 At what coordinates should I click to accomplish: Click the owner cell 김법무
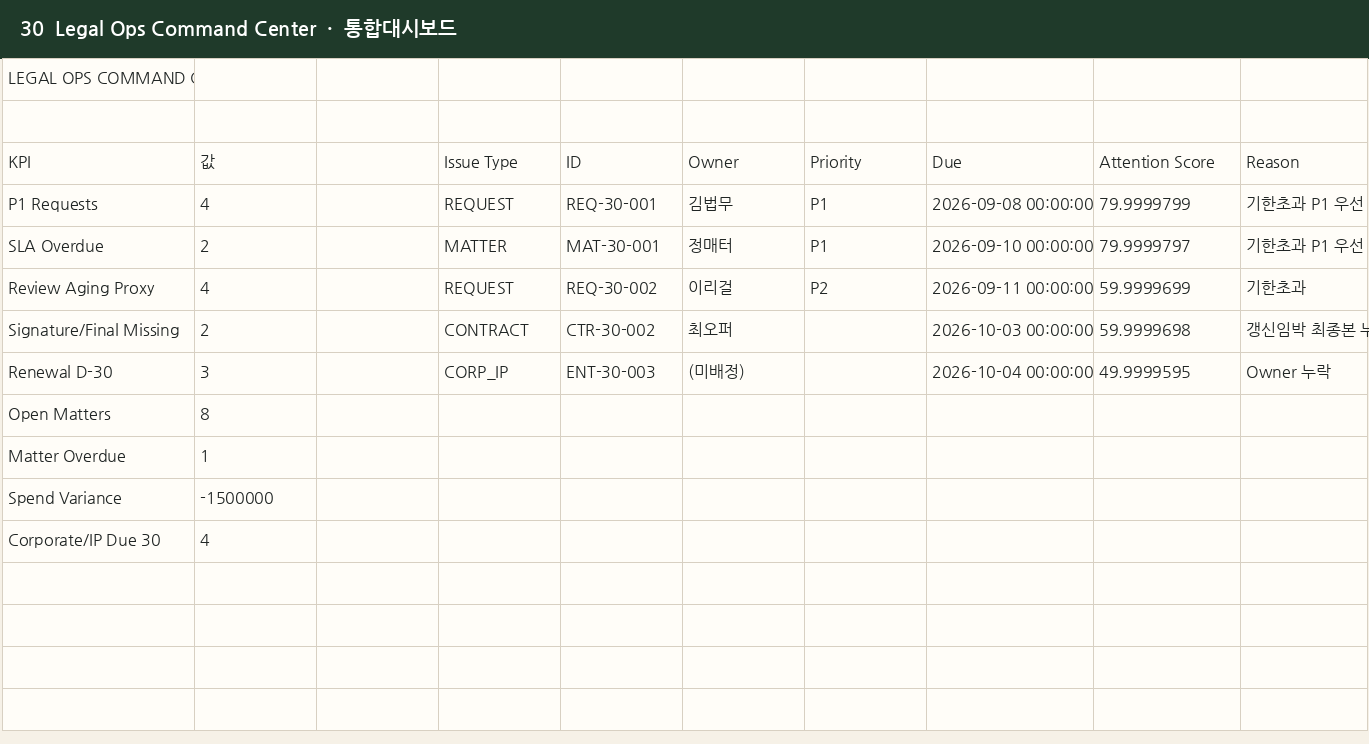pos(743,205)
